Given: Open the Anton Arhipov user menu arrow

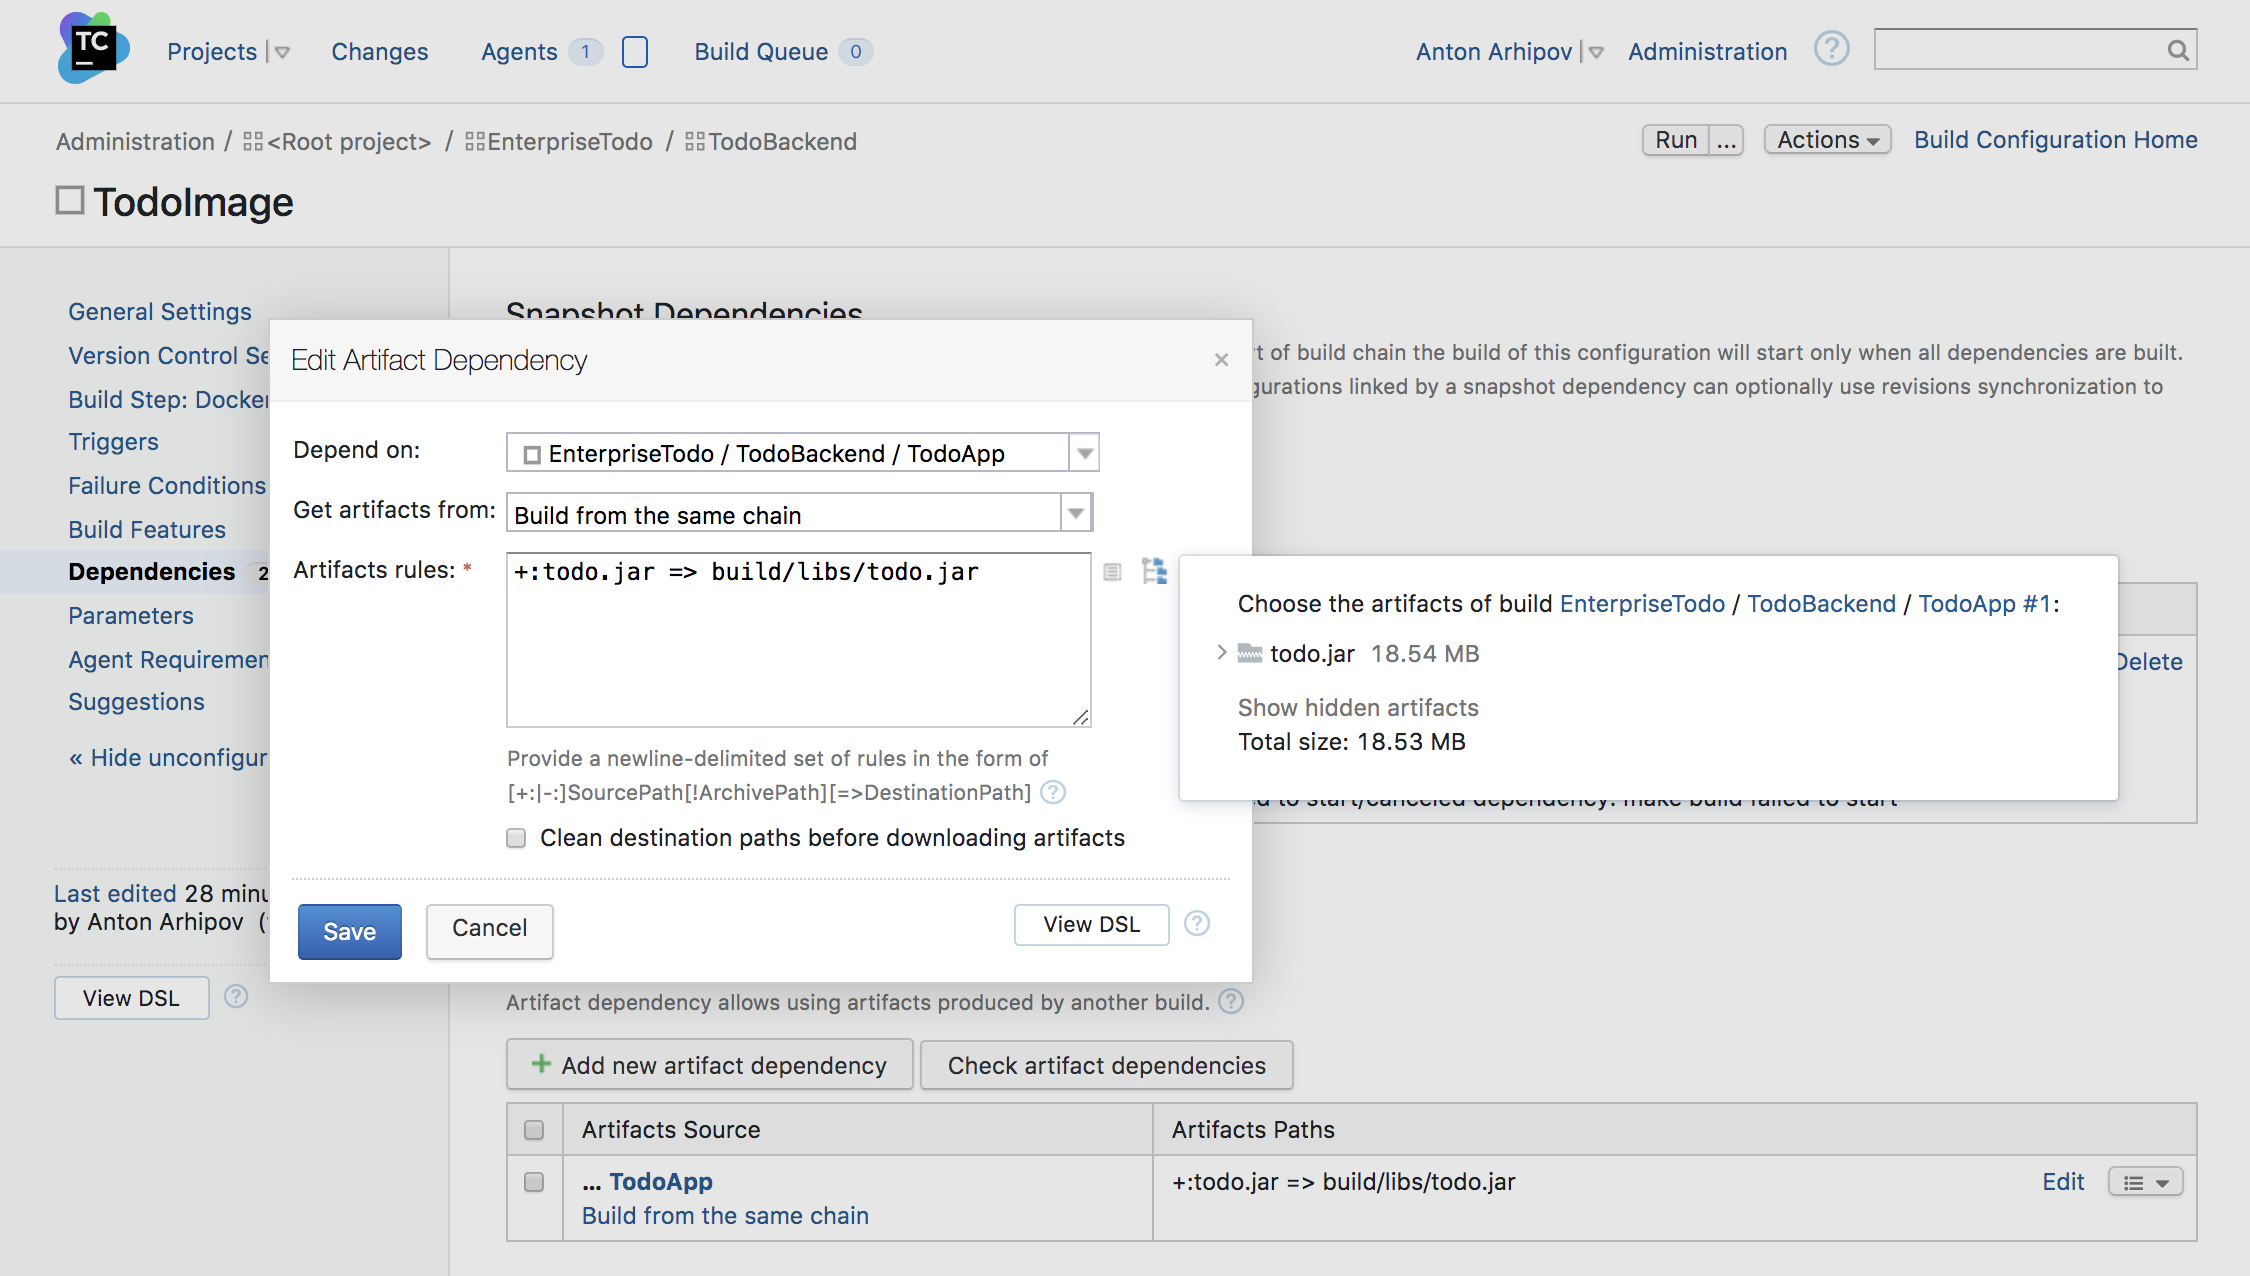Looking at the screenshot, I should click(1596, 53).
